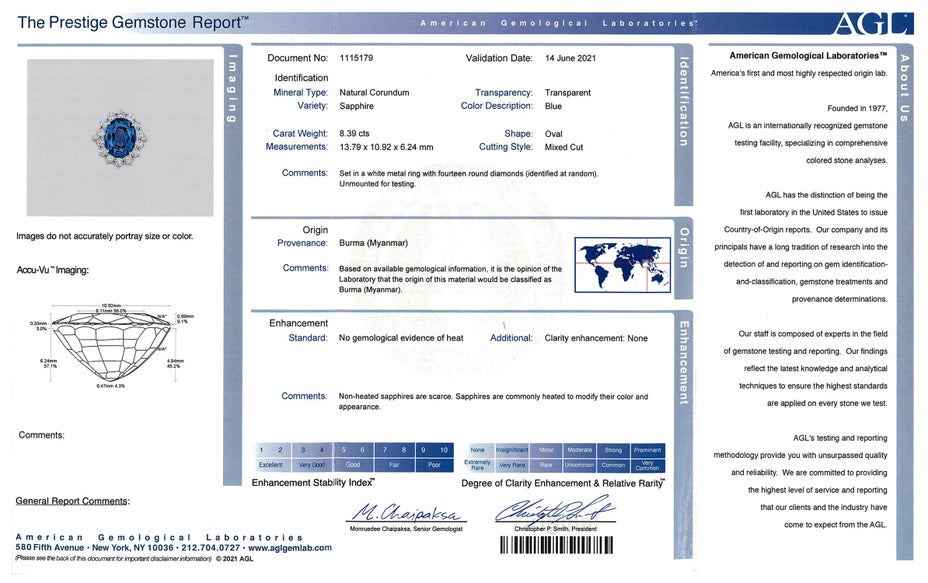Select the Enhancement vertical tab
The width and height of the screenshot is (928, 583).
(684, 362)
